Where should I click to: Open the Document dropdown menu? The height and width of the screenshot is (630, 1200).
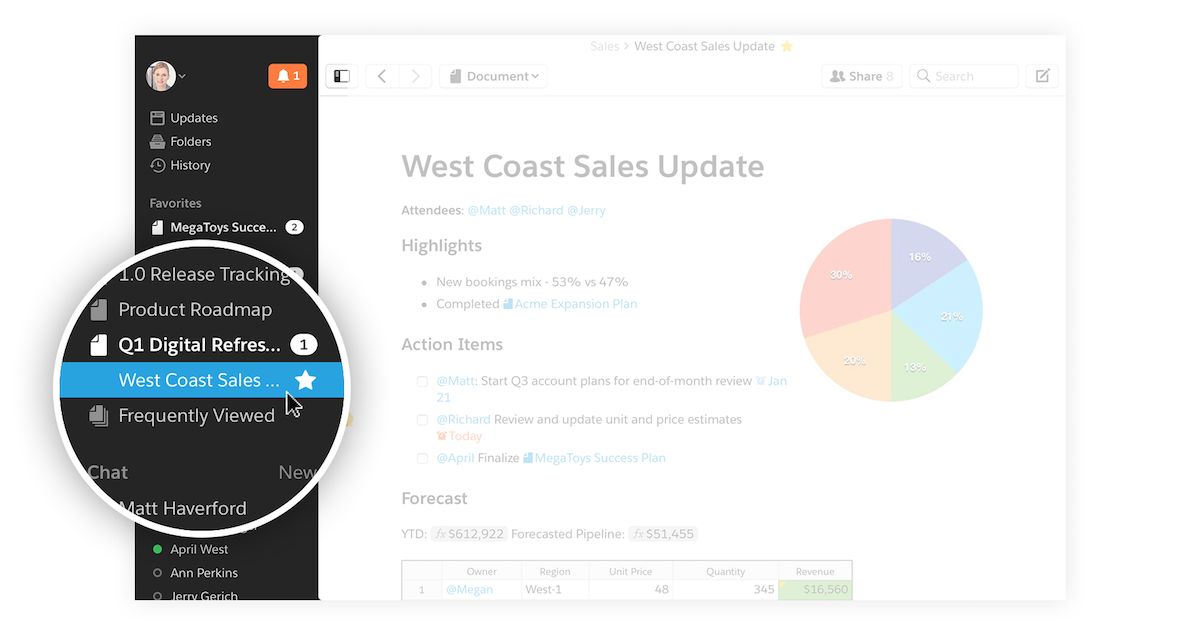tap(493, 76)
